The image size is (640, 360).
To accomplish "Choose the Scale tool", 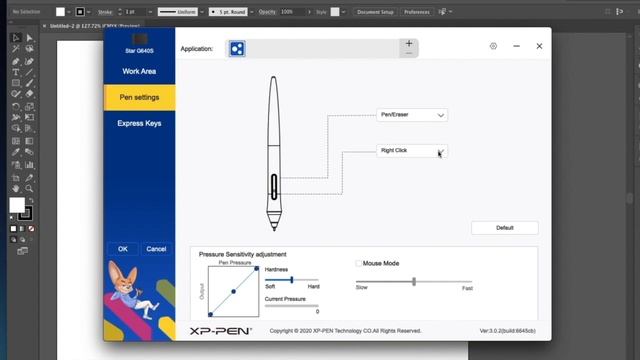I will (29, 107).
